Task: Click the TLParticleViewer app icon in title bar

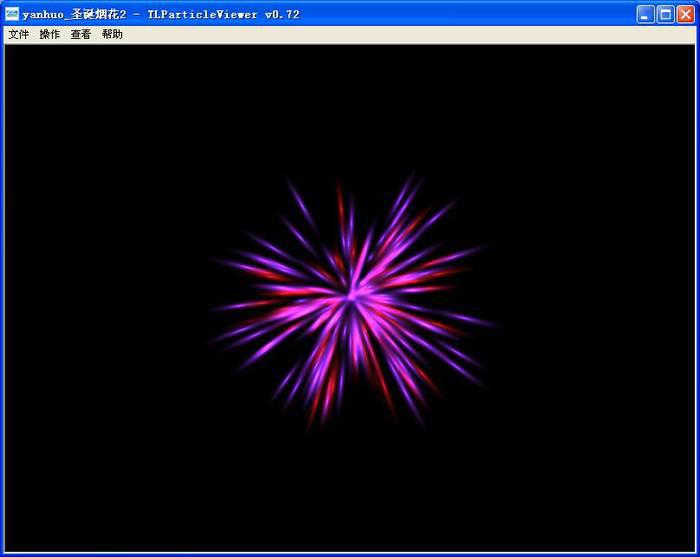Action: coord(12,14)
